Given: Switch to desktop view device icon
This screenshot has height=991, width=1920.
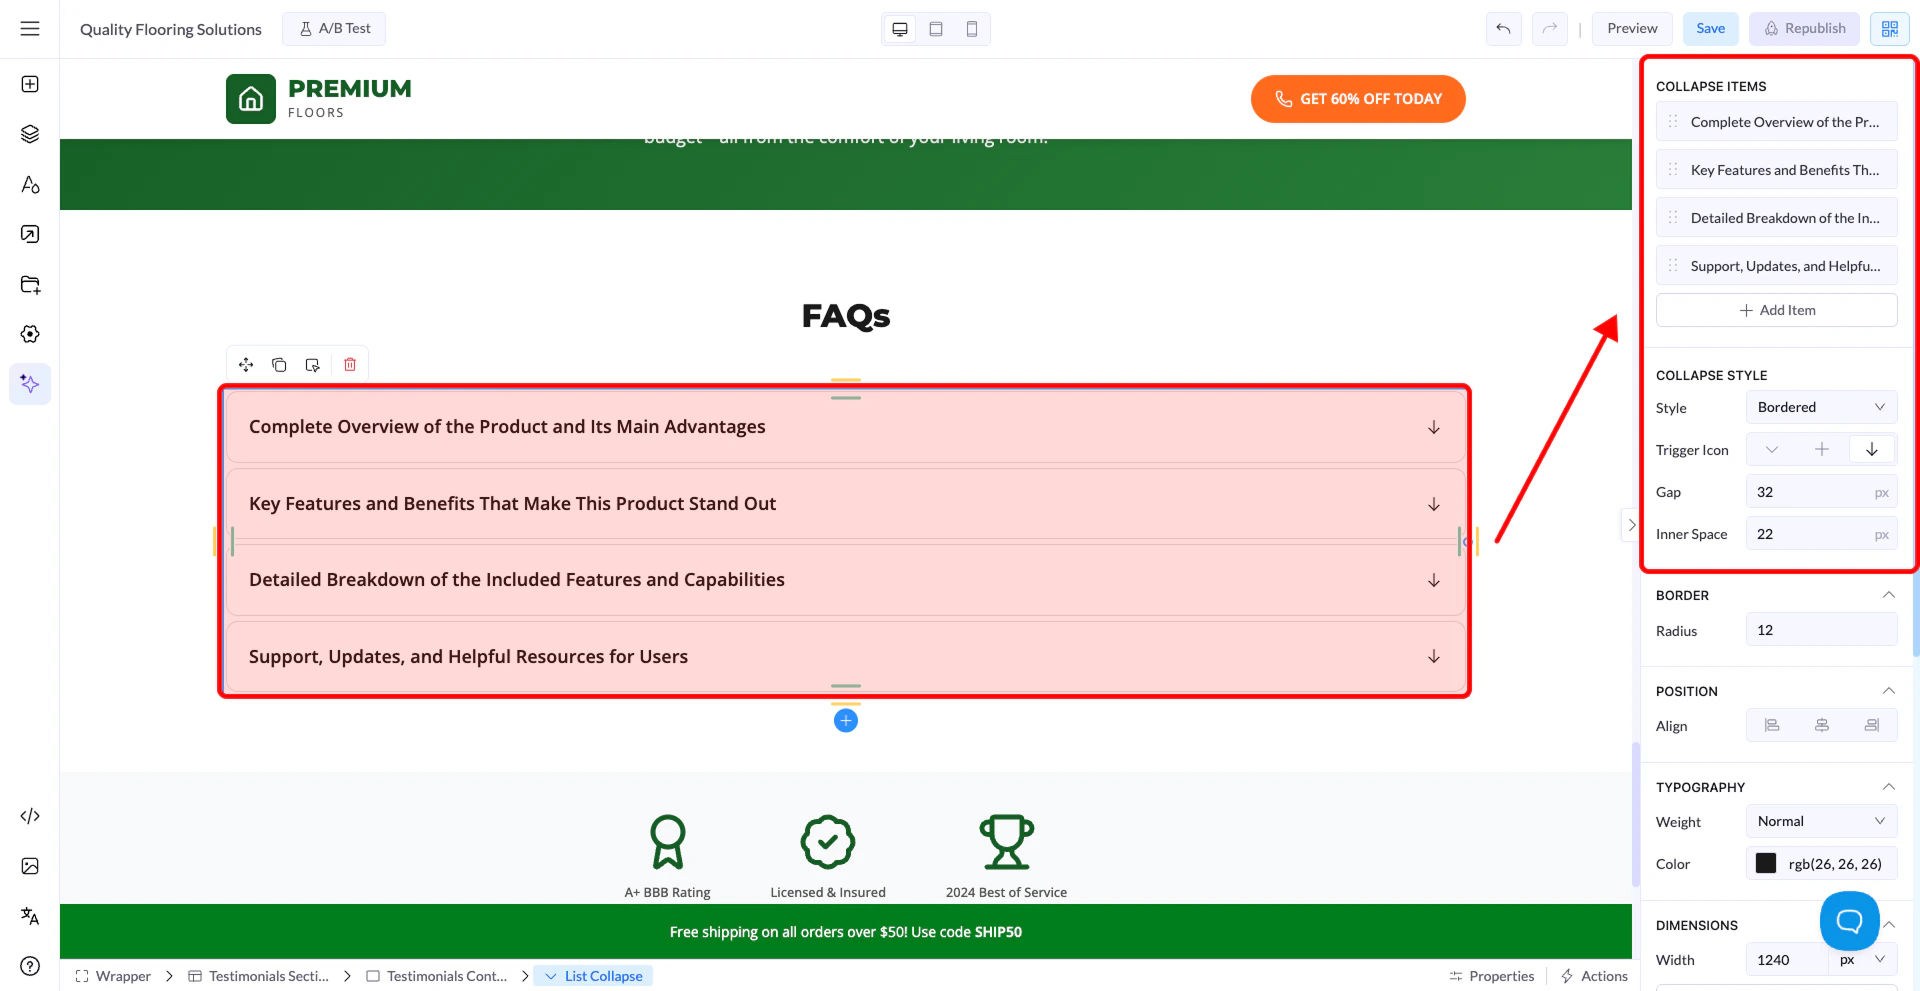Looking at the screenshot, I should [x=900, y=29].
